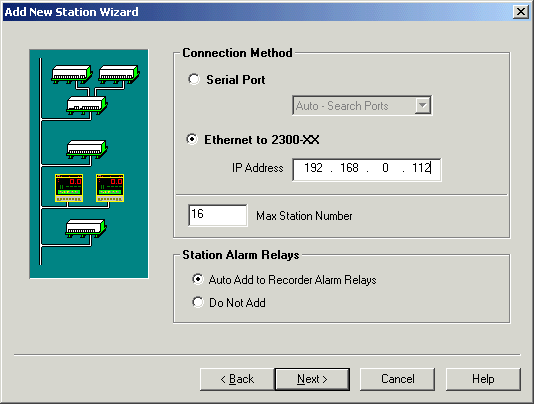Open Help for this wizard
534x404 pixels.
click(x=483, y=379)
